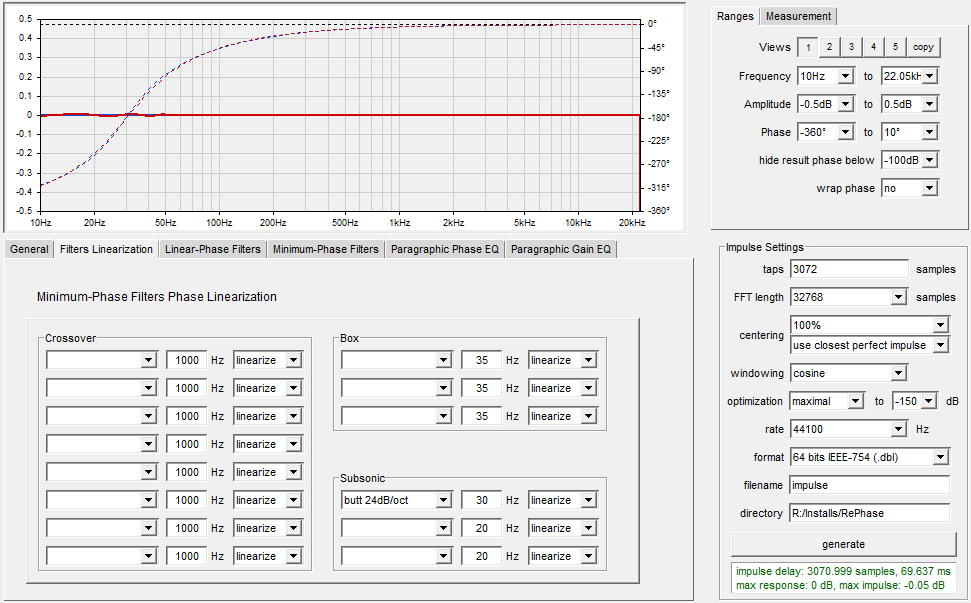The image size is (971, 603).
Task: Open the Minimum-Phase Filters tab
Action: click(326, 249)
